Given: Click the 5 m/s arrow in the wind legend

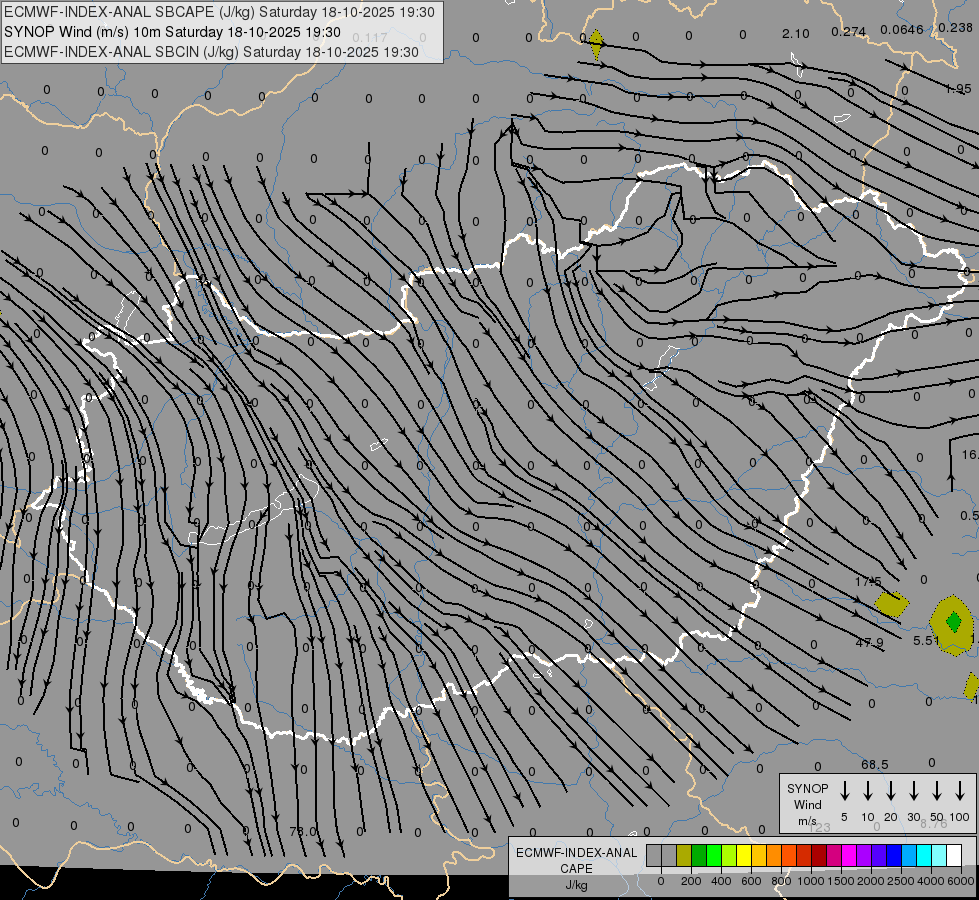Looking at the screenshot, I should [x=845, y=791].
